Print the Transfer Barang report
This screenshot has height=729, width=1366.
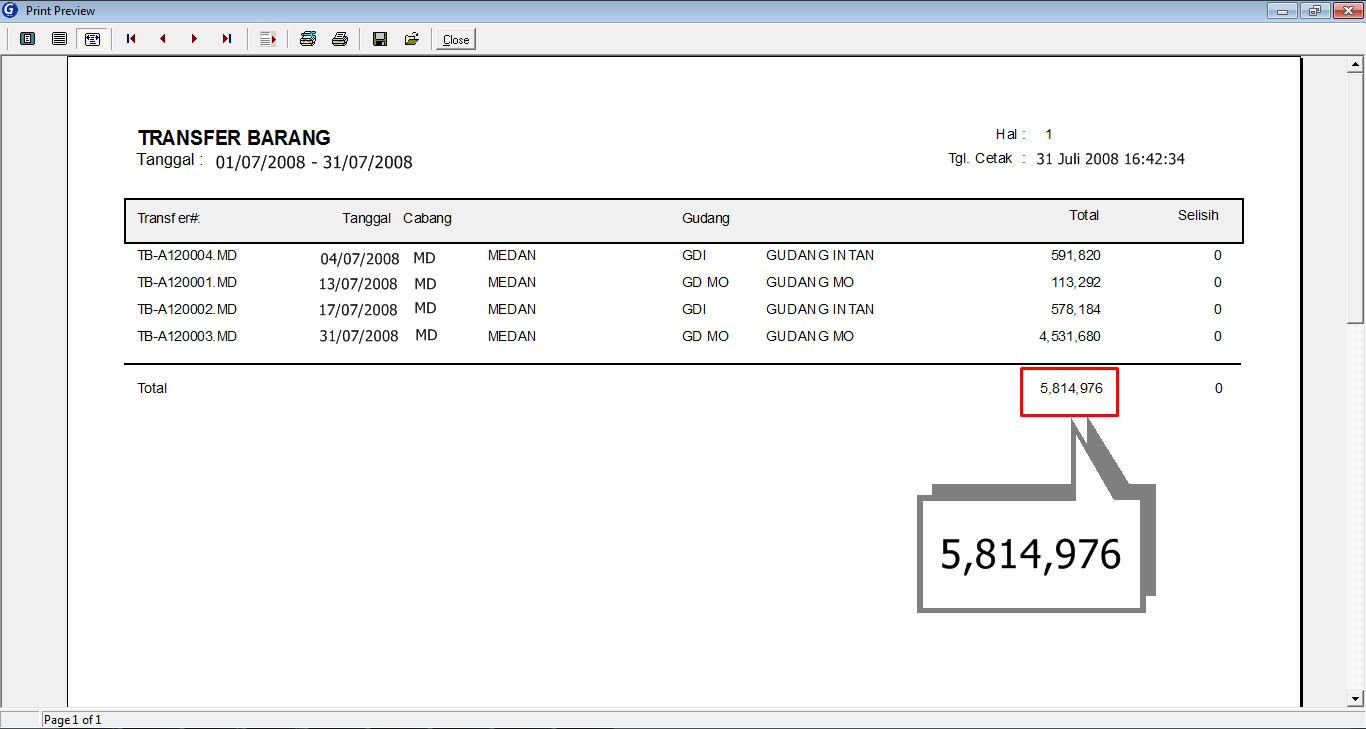pyautogui.click(x=340, y=39)
